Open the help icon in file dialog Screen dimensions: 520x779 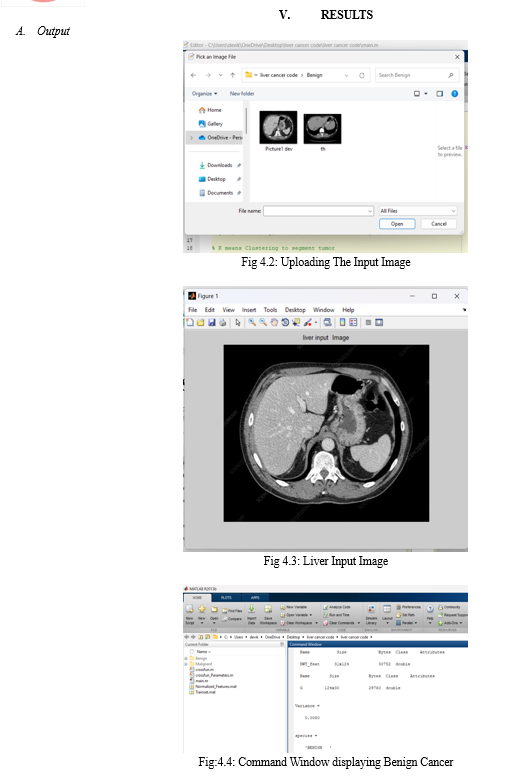(x=454, y=93)
